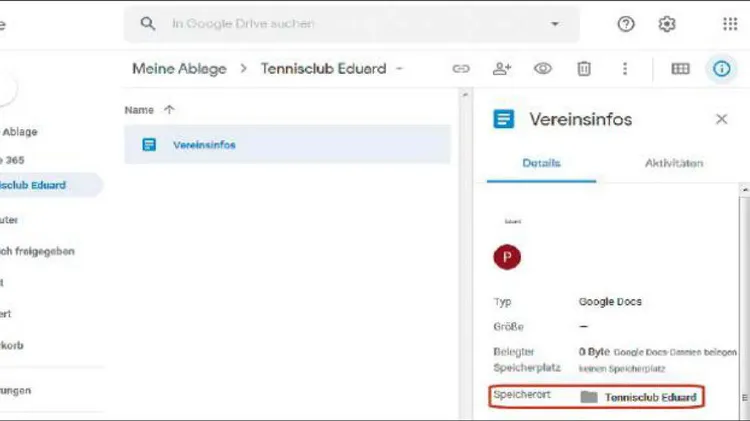Open the Google apps grid icon

pos(730,24)
